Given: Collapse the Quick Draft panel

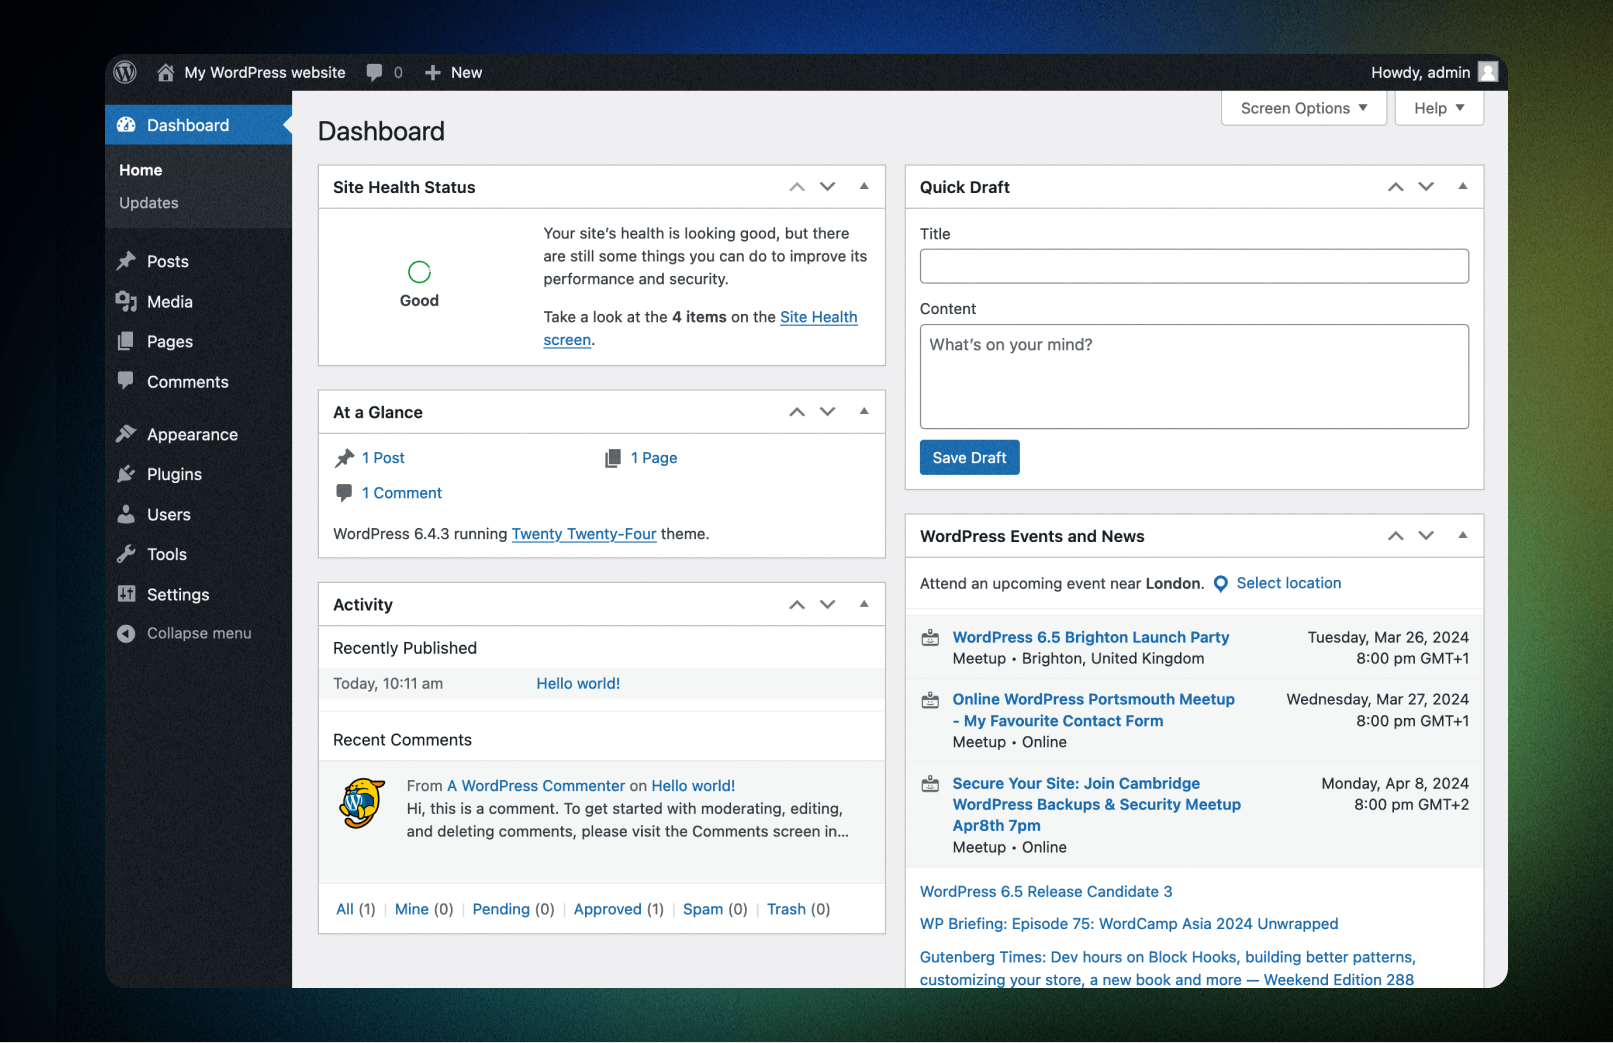Looking at the screenshot, I should (x=1463, y=186).
